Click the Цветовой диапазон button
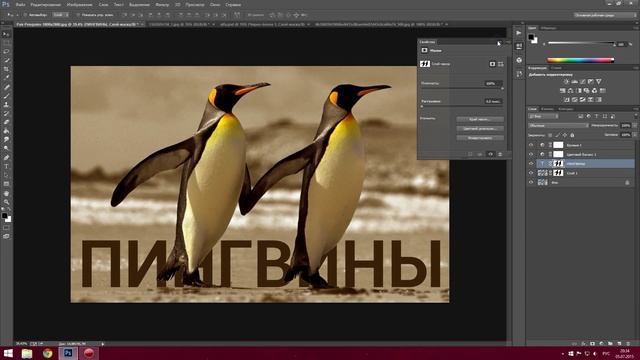640x360 pixels. [480, 129]
